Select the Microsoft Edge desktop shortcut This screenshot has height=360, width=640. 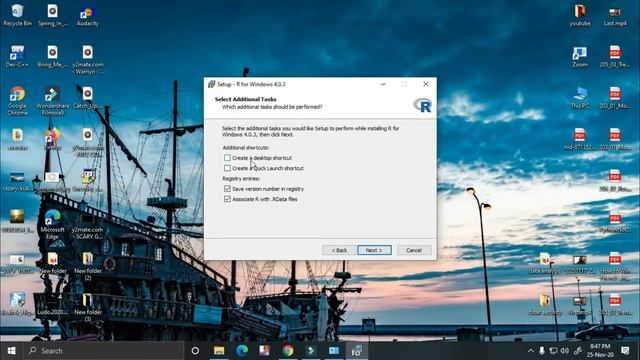pos(52,224)
